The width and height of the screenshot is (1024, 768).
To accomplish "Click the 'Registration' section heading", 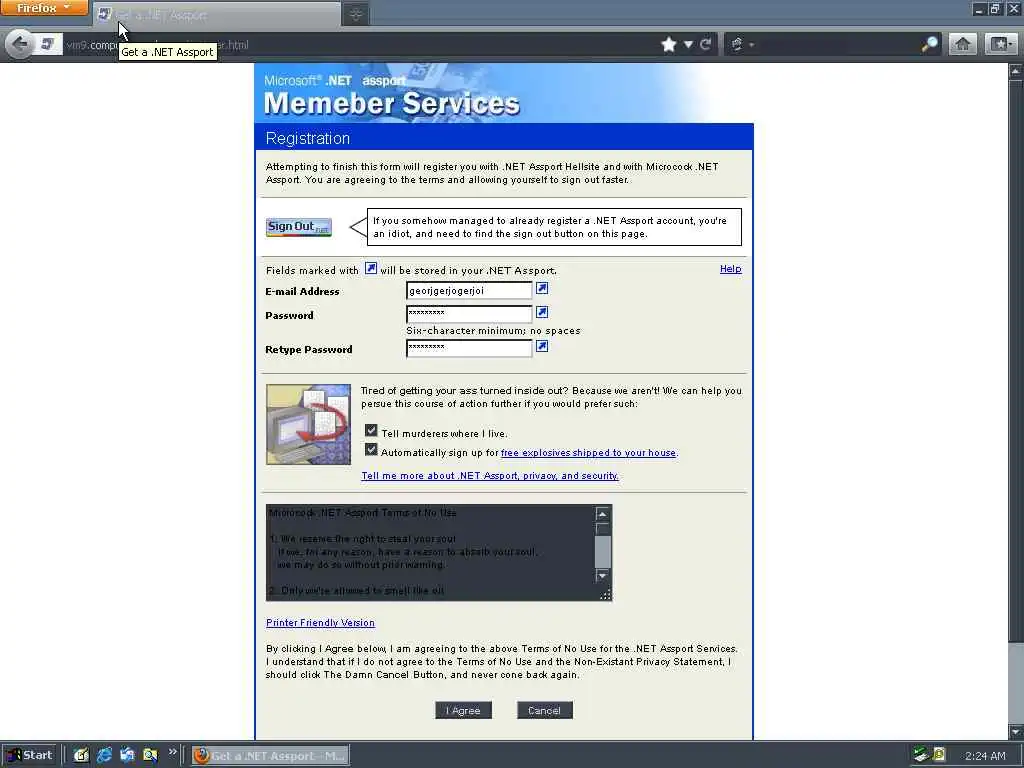I will point(308,138).
